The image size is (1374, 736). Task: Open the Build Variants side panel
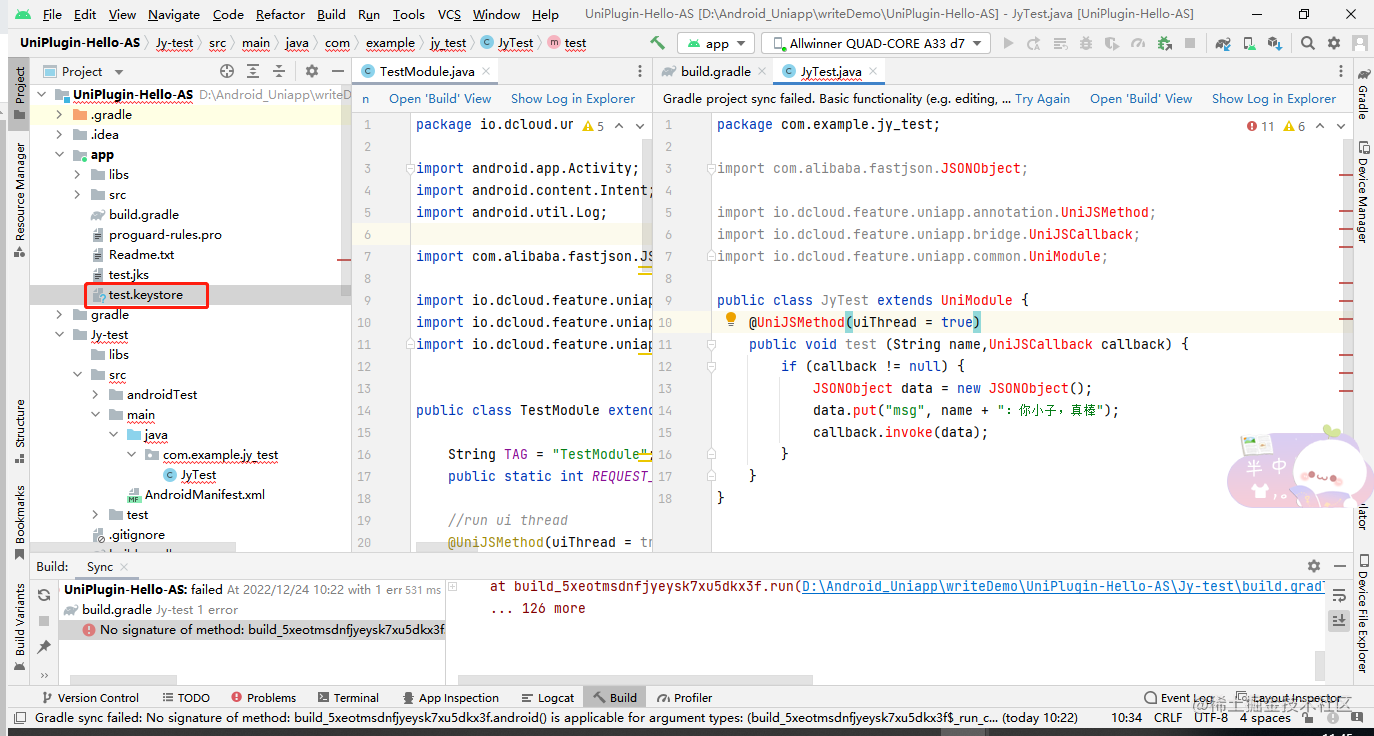click(19, 628)
